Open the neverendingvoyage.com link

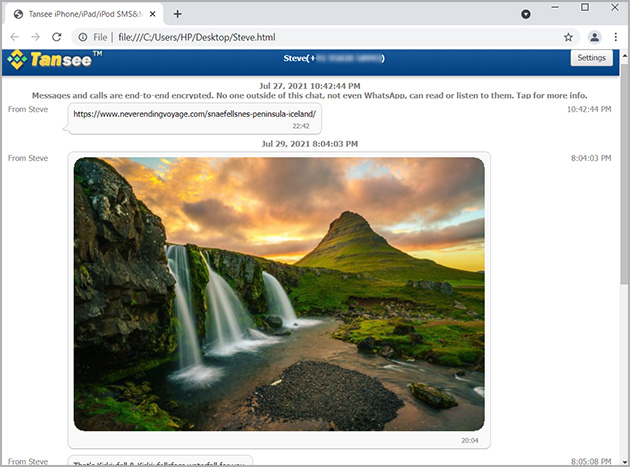[194, 114]
